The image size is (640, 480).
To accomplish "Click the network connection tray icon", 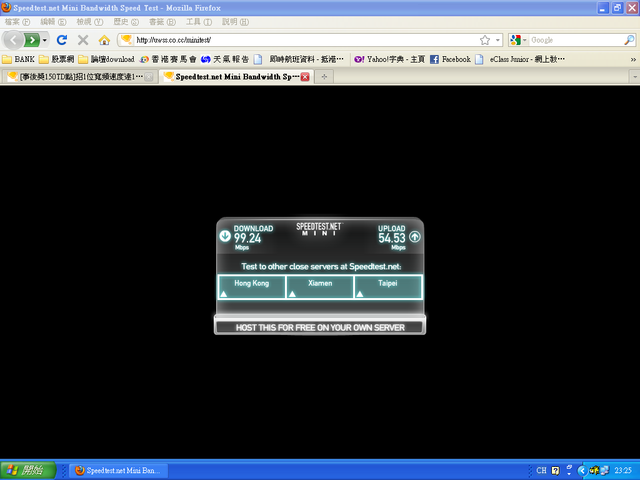I will (604, 470).
